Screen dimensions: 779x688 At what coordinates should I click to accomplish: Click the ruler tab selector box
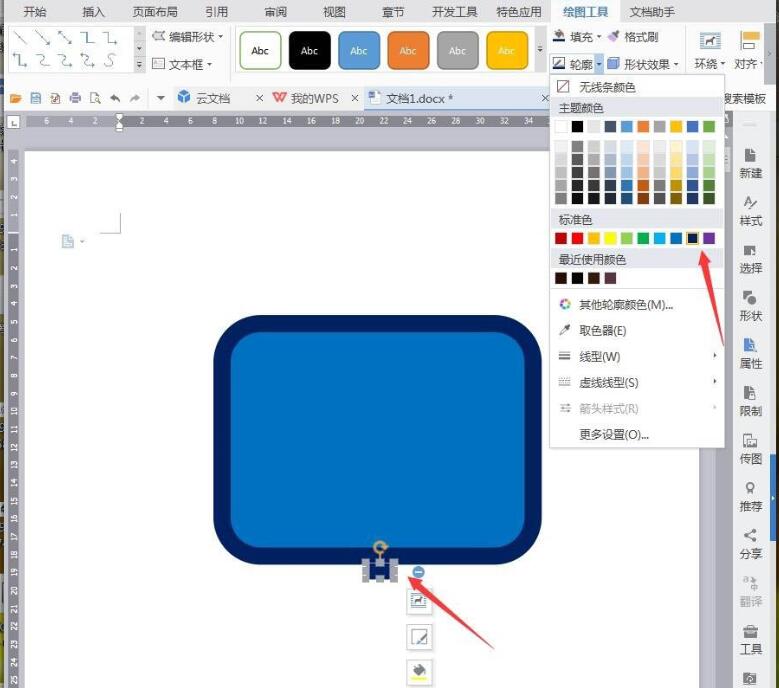point(13,122)
